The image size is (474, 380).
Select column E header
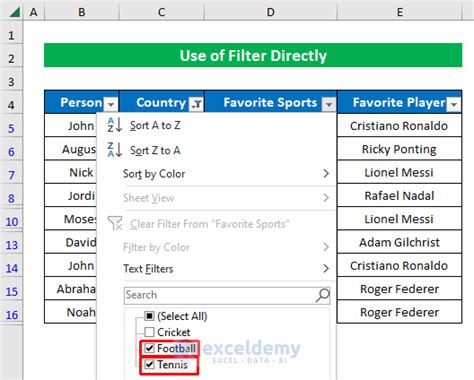[400, 12]
